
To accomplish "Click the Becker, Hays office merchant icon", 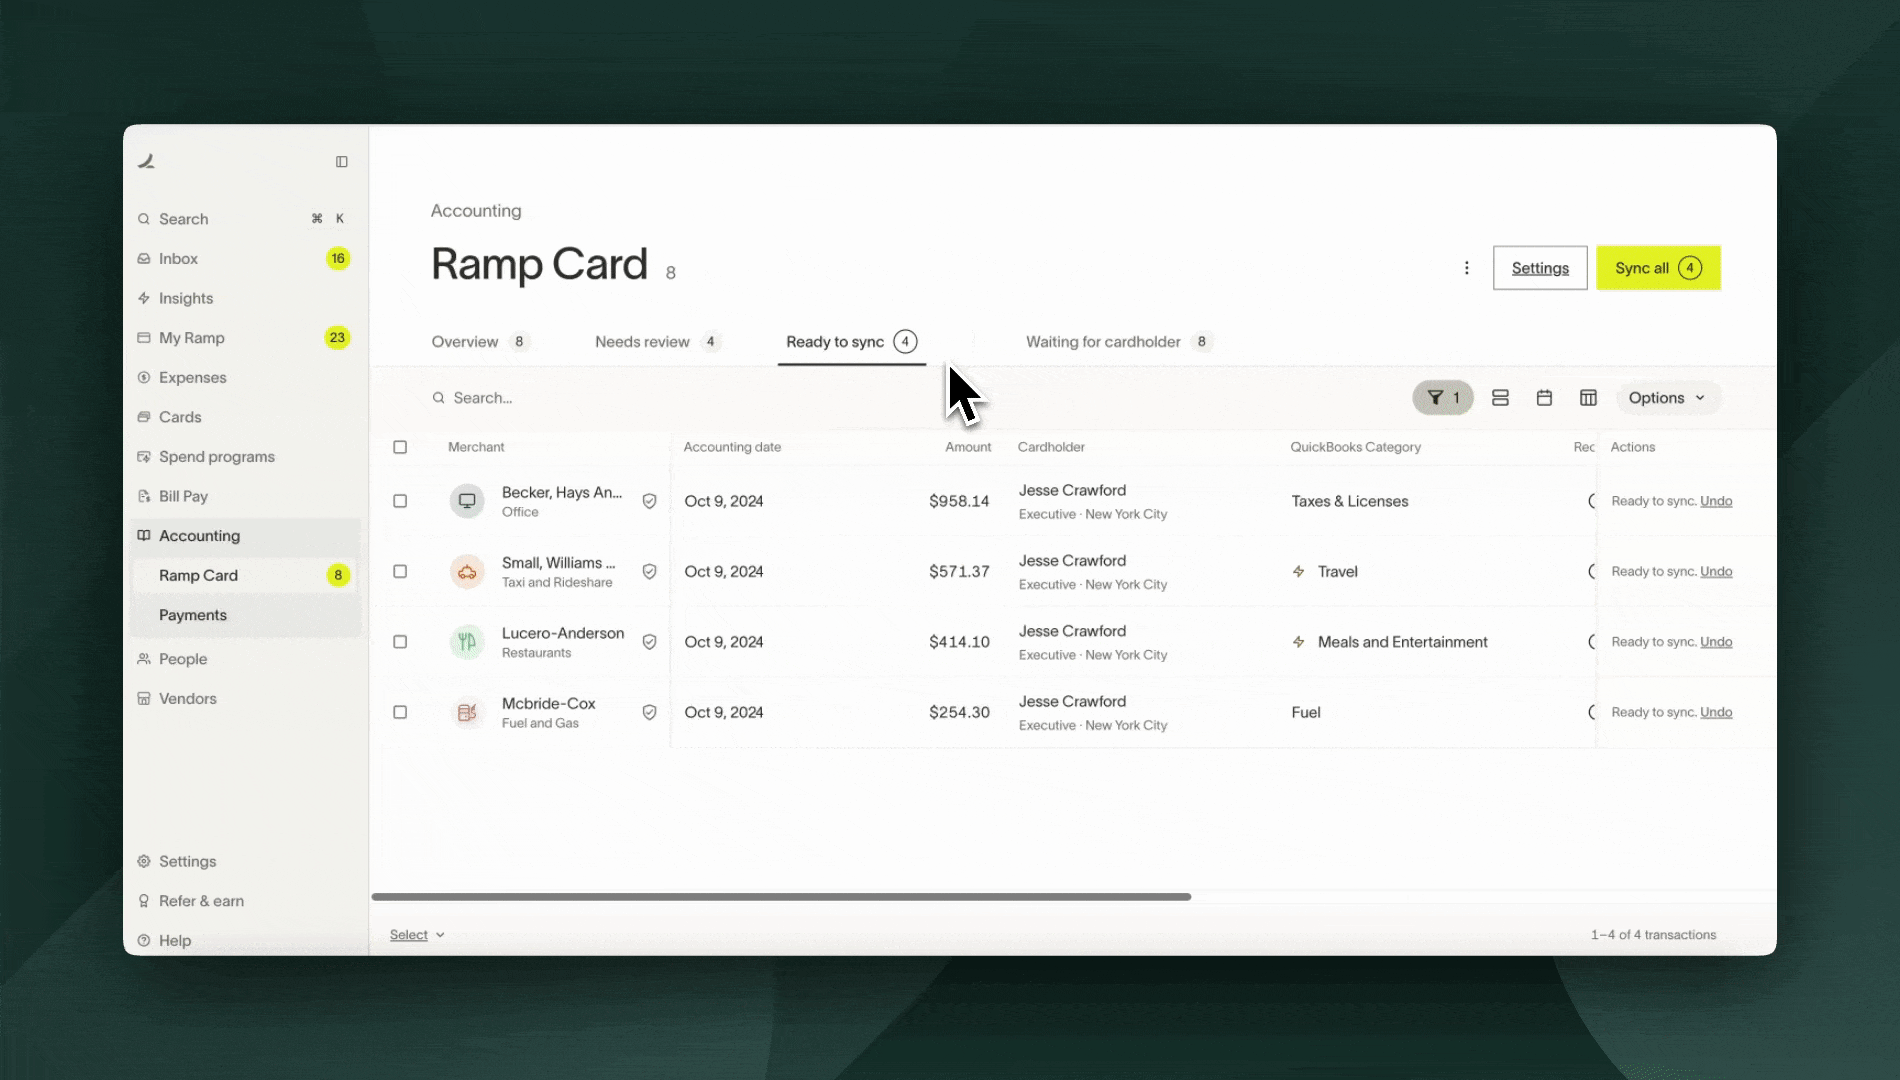I will click(467, 501).
